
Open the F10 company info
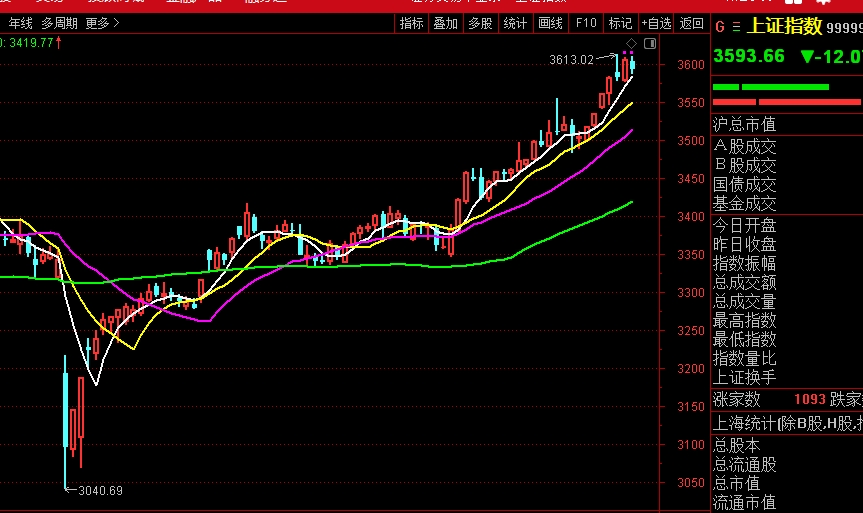(586, 23)
